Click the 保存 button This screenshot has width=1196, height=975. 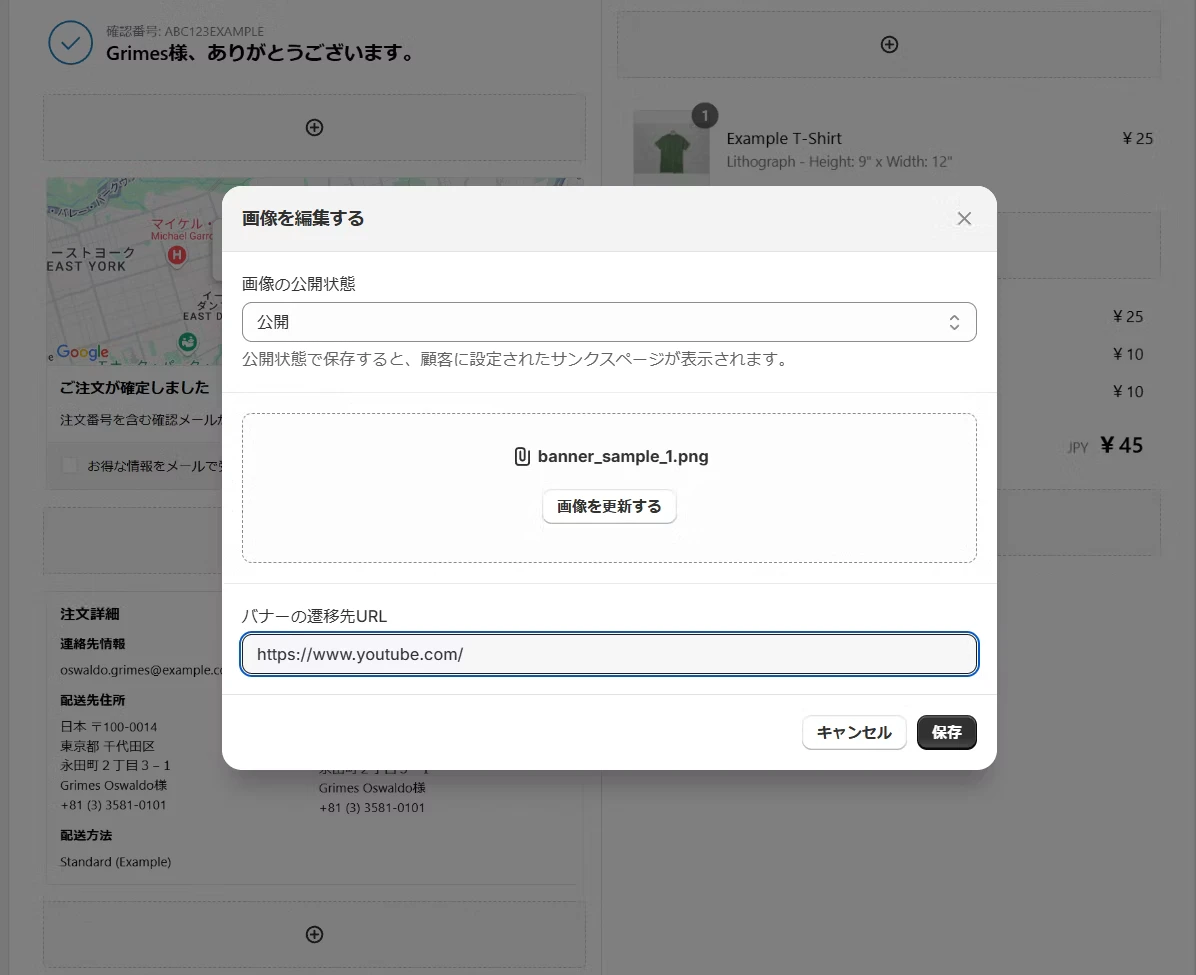(947, 732)
